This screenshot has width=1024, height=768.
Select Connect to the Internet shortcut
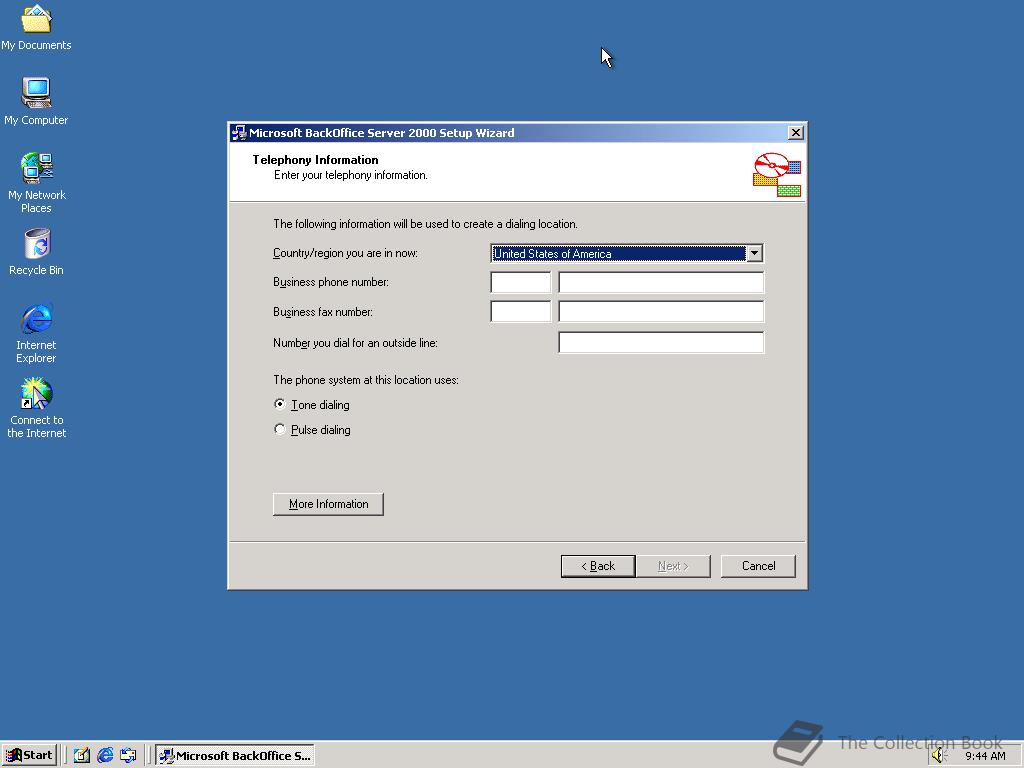pos(36,408)
